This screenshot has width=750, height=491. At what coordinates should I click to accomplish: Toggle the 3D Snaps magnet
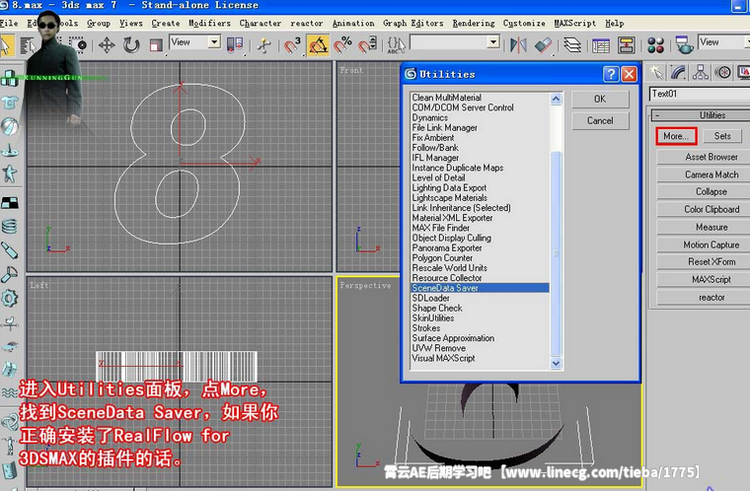click(x=292, y=45)
